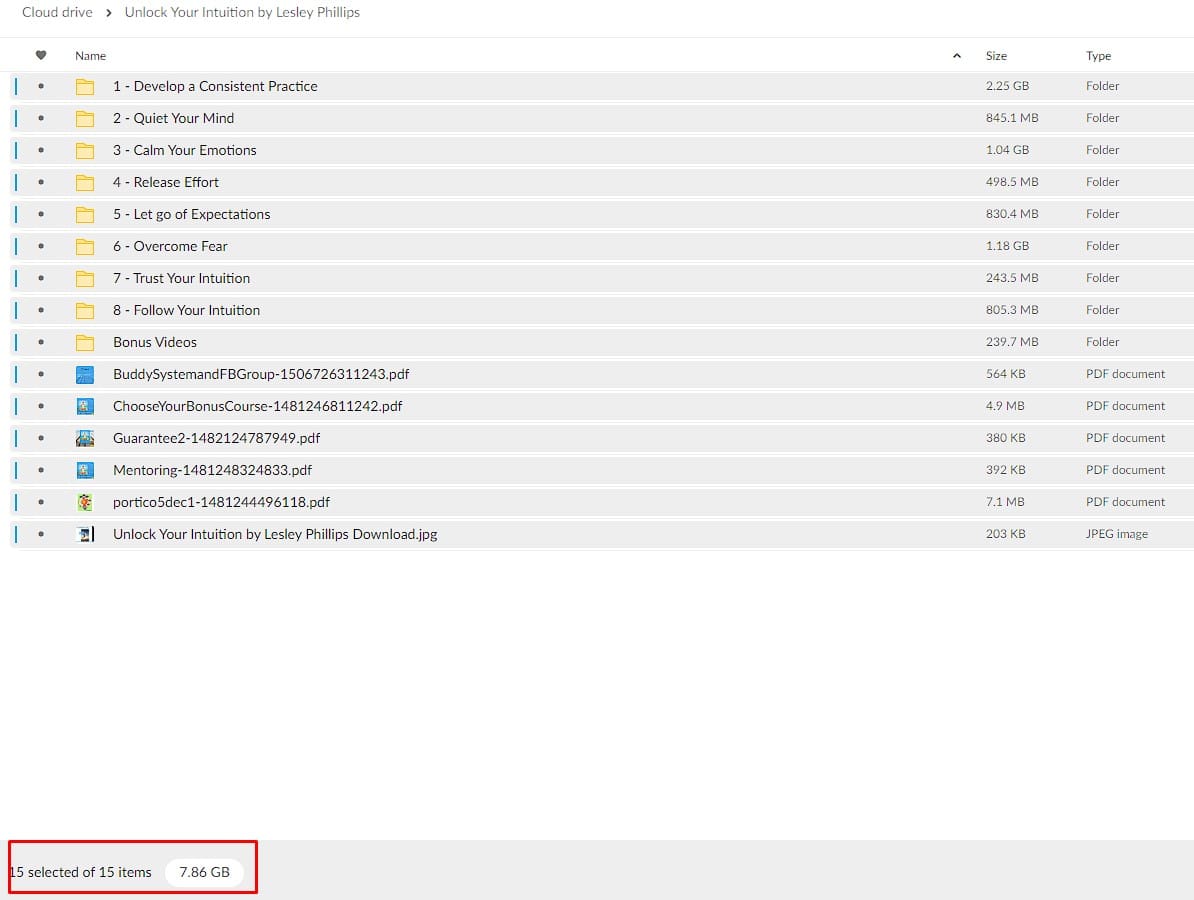
Task: Click the JPEG image file icon
Action: [85, 534]
